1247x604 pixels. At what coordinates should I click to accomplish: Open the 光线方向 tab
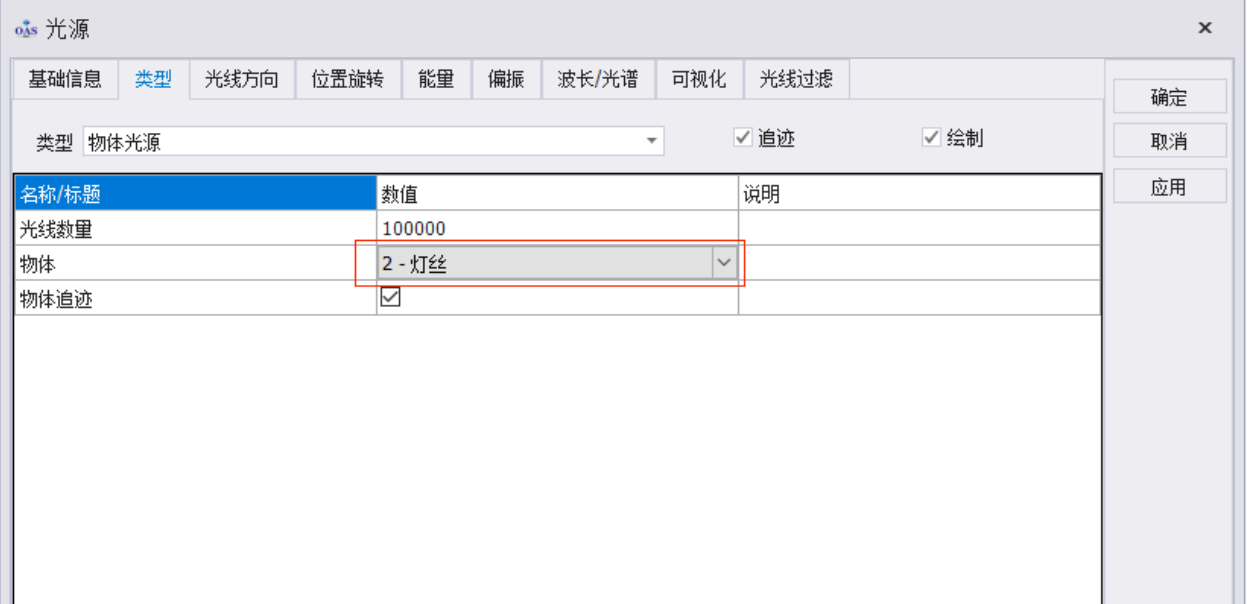241,80
